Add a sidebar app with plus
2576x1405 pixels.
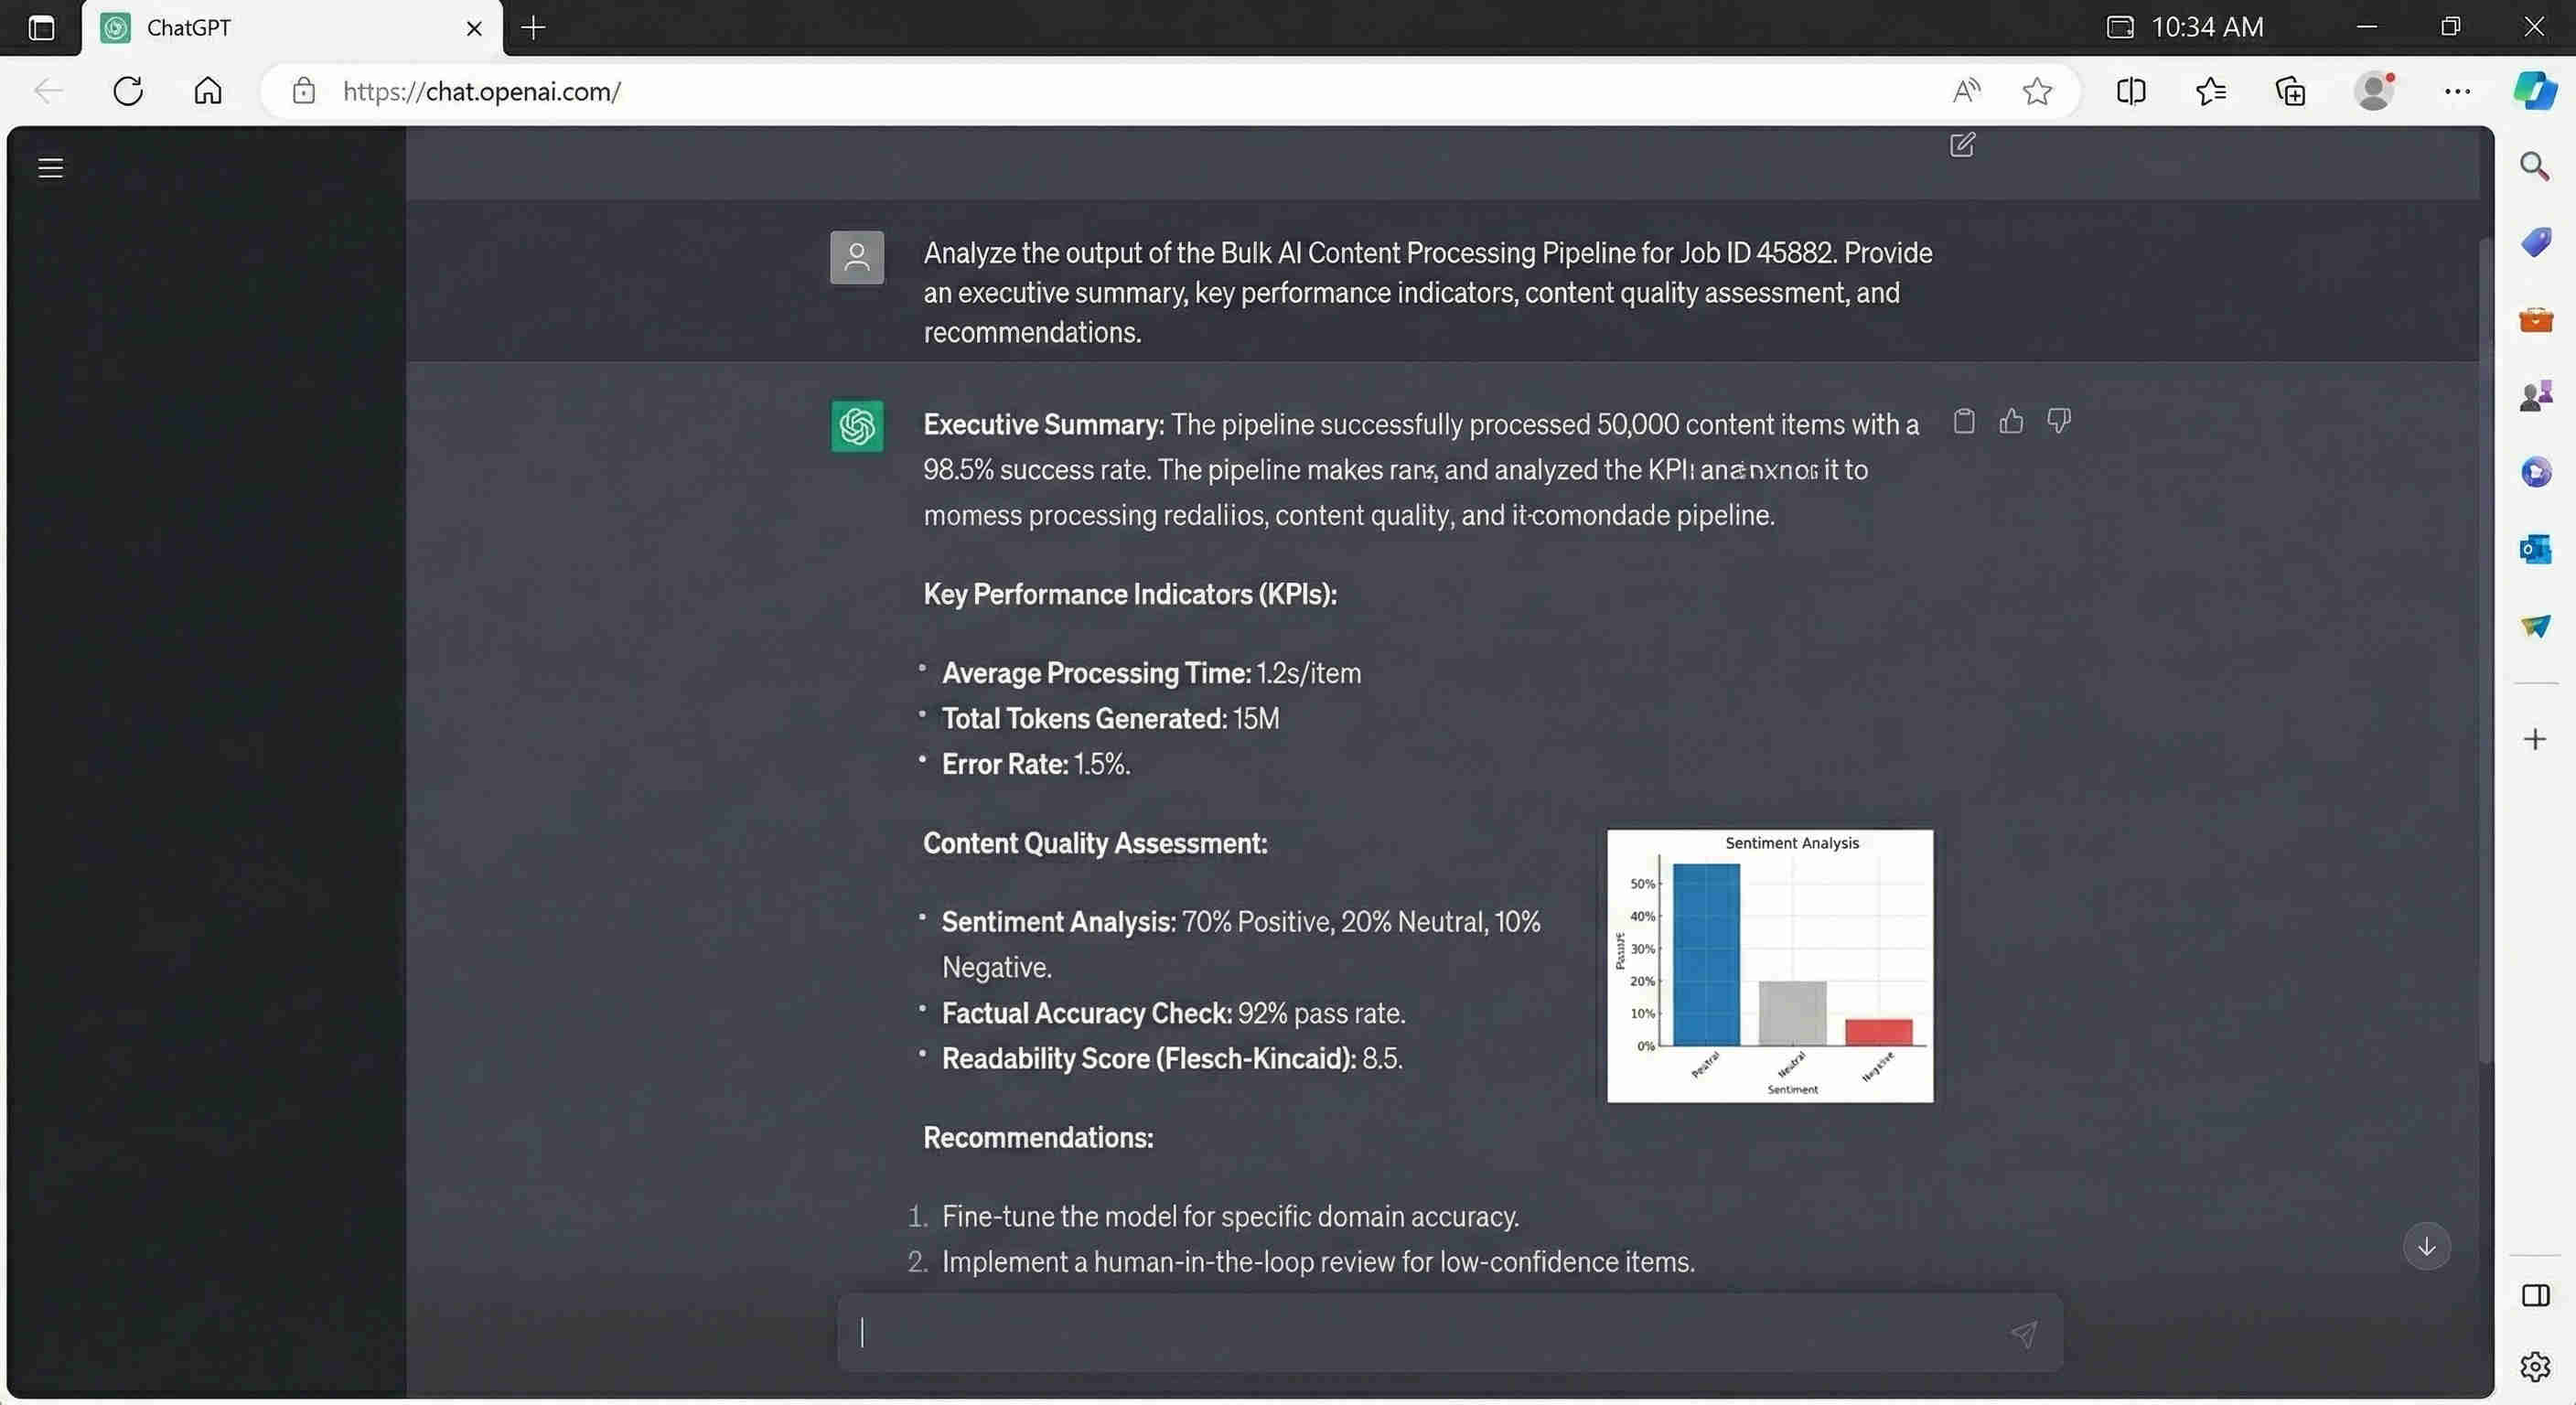(x=2534, y=739)
